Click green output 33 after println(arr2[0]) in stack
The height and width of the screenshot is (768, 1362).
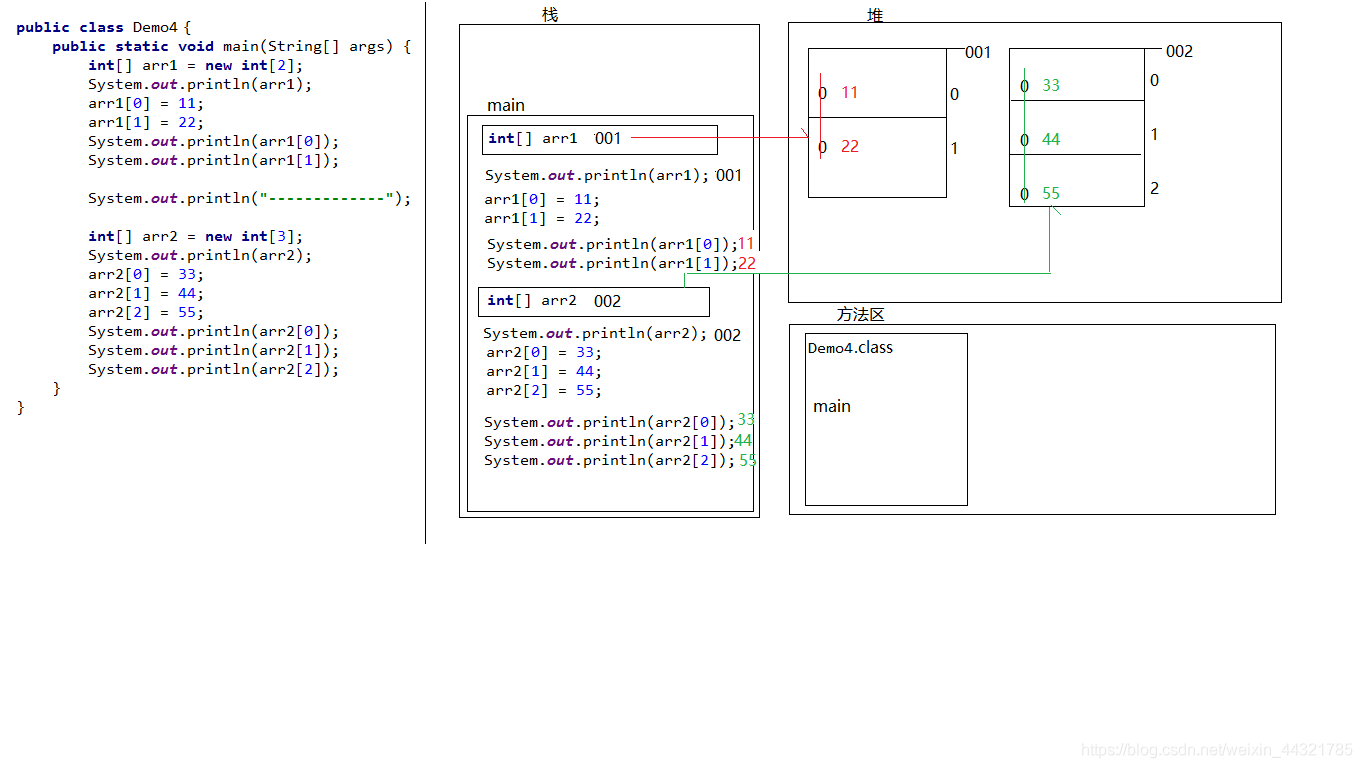coord(746,420)
